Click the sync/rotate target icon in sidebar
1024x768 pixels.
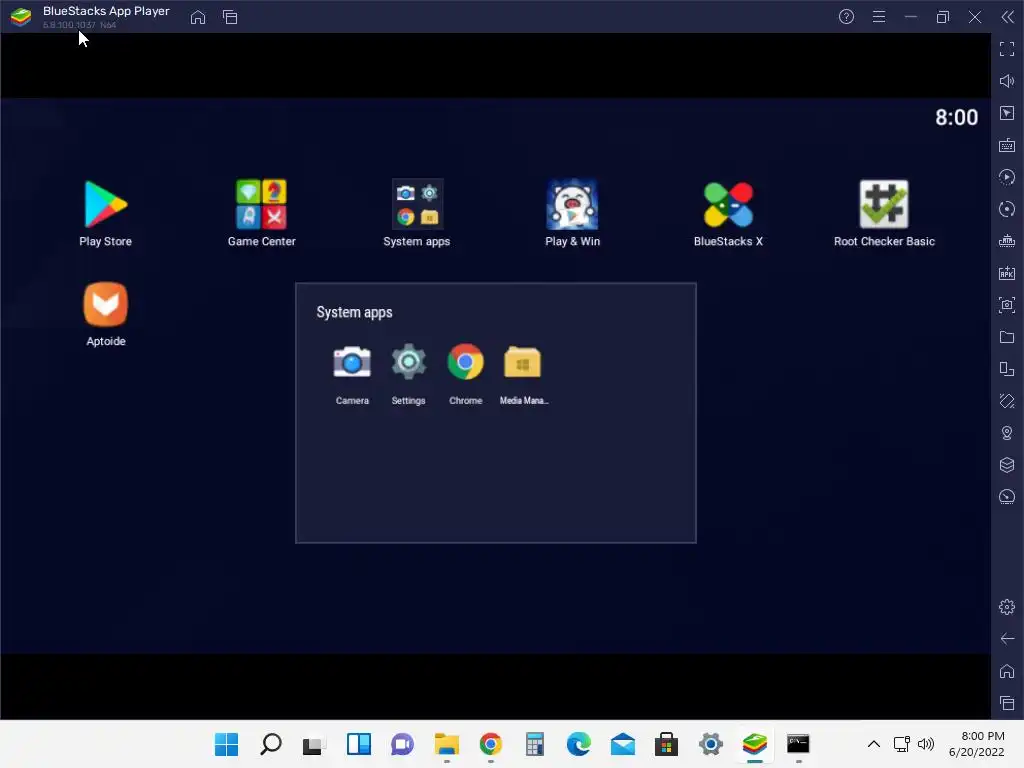click(1007, 209)
